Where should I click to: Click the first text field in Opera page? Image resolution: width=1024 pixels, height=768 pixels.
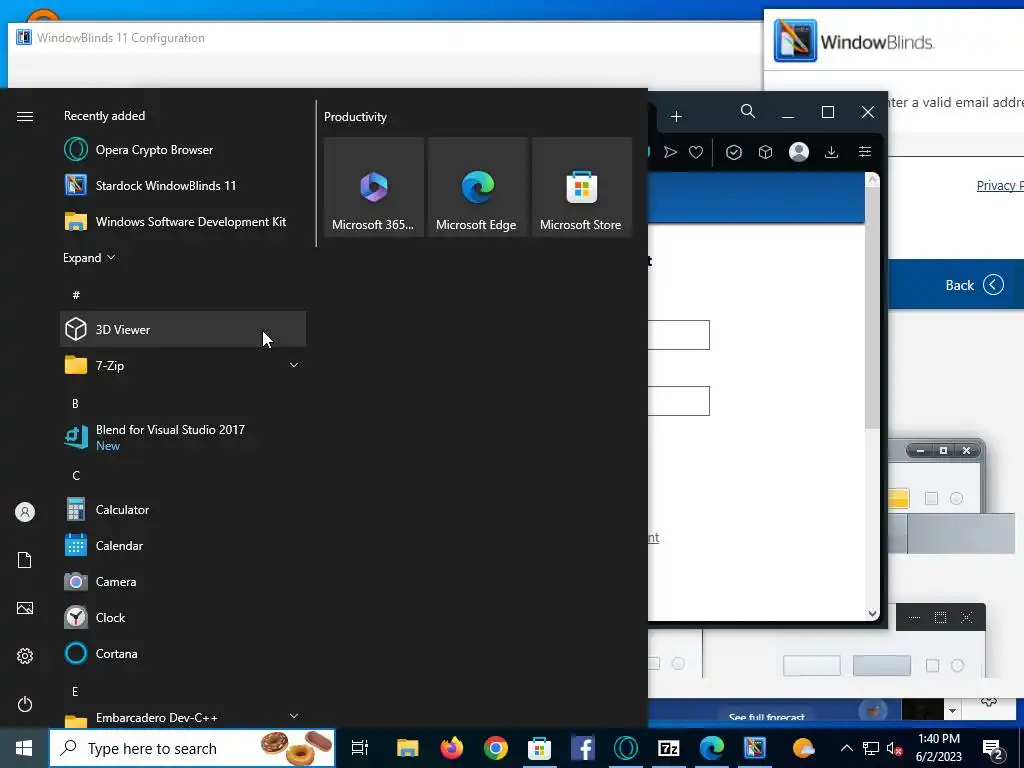coord(679,335)
